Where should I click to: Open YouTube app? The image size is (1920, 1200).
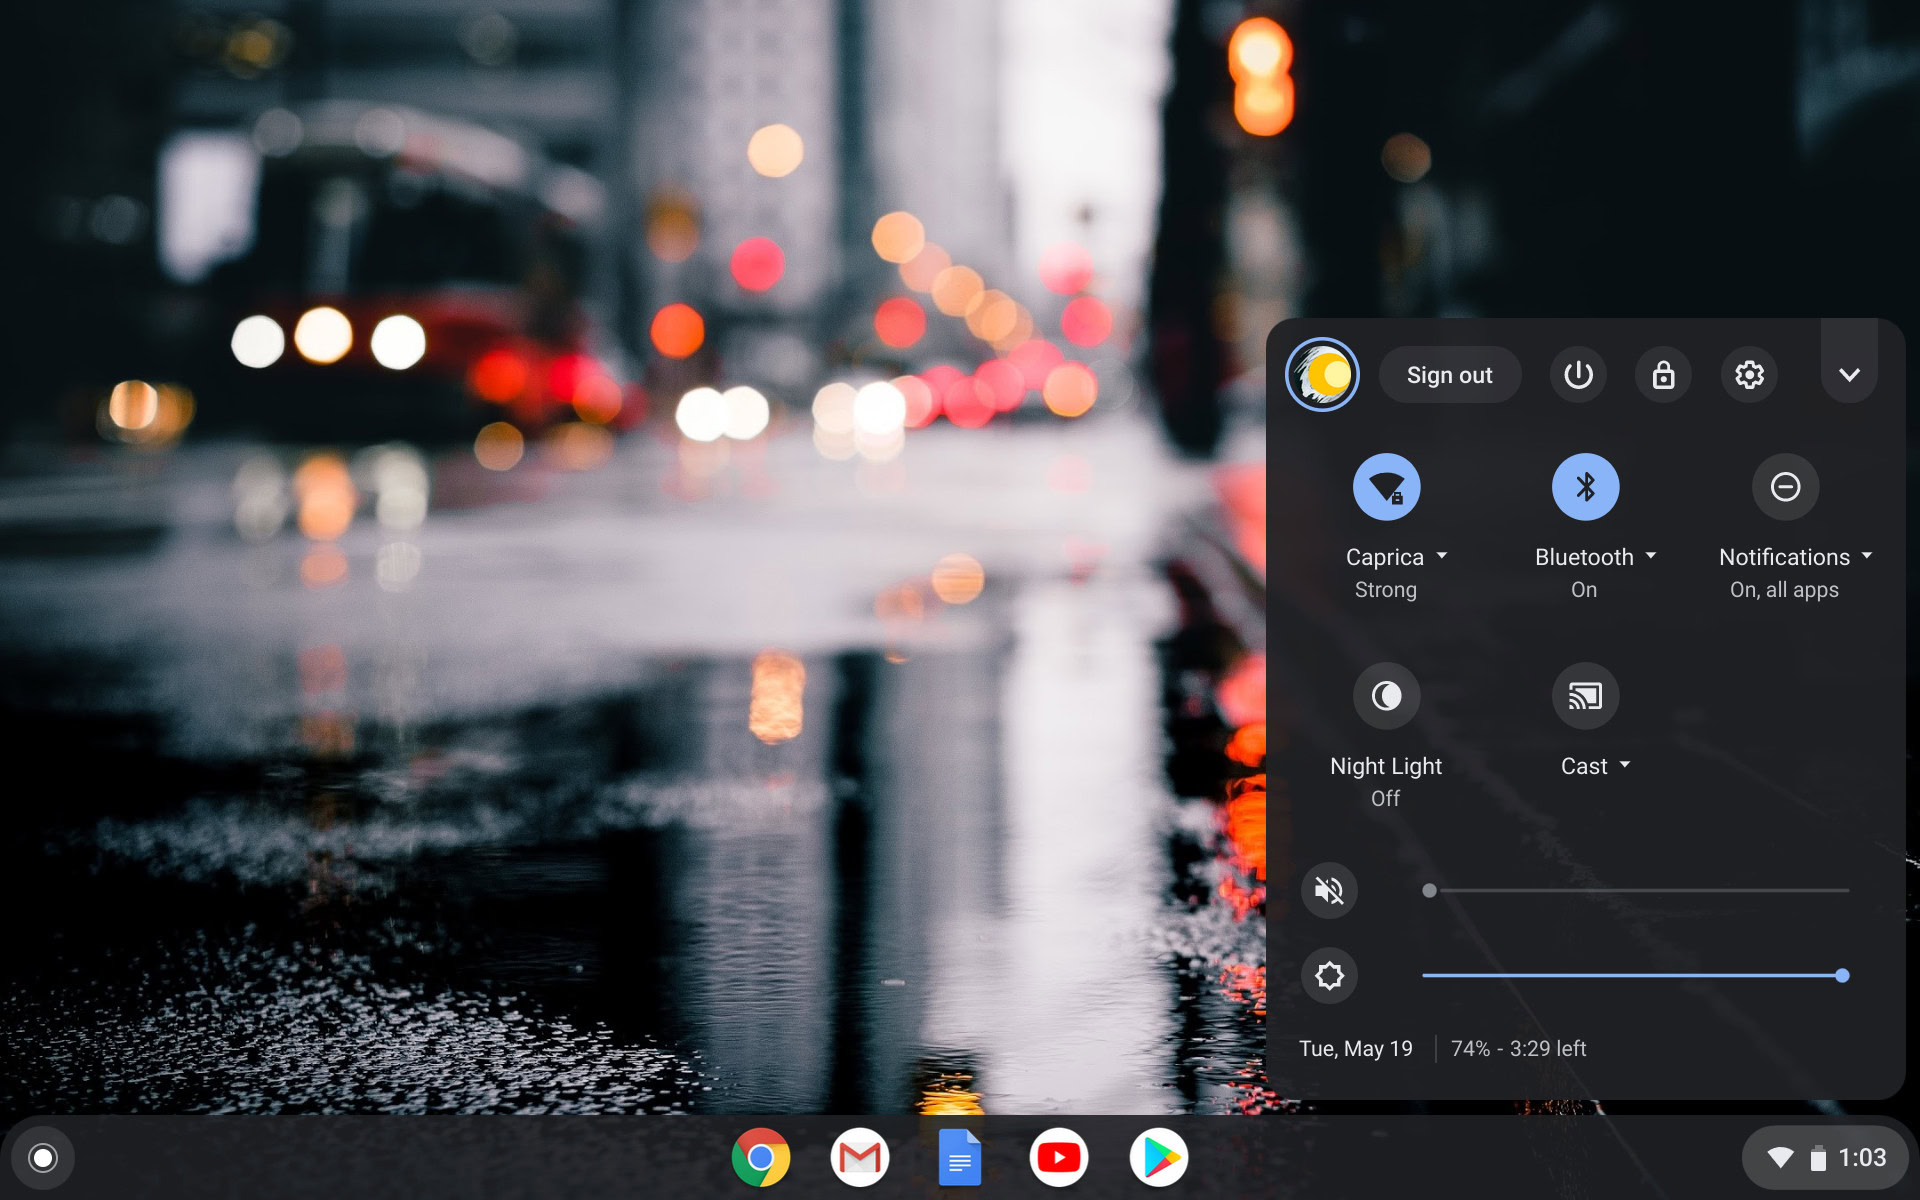1059,1159
